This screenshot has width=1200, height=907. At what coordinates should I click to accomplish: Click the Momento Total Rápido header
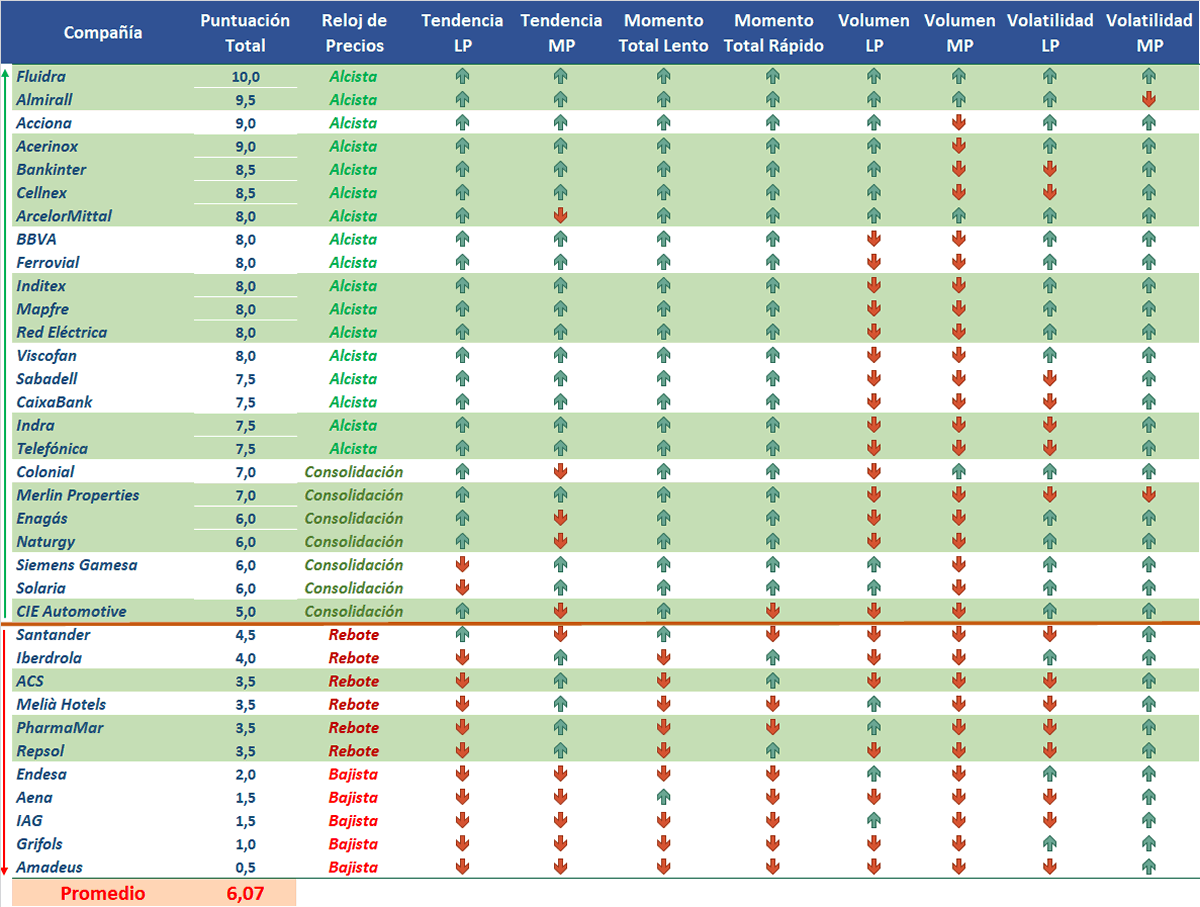point(773,33)
